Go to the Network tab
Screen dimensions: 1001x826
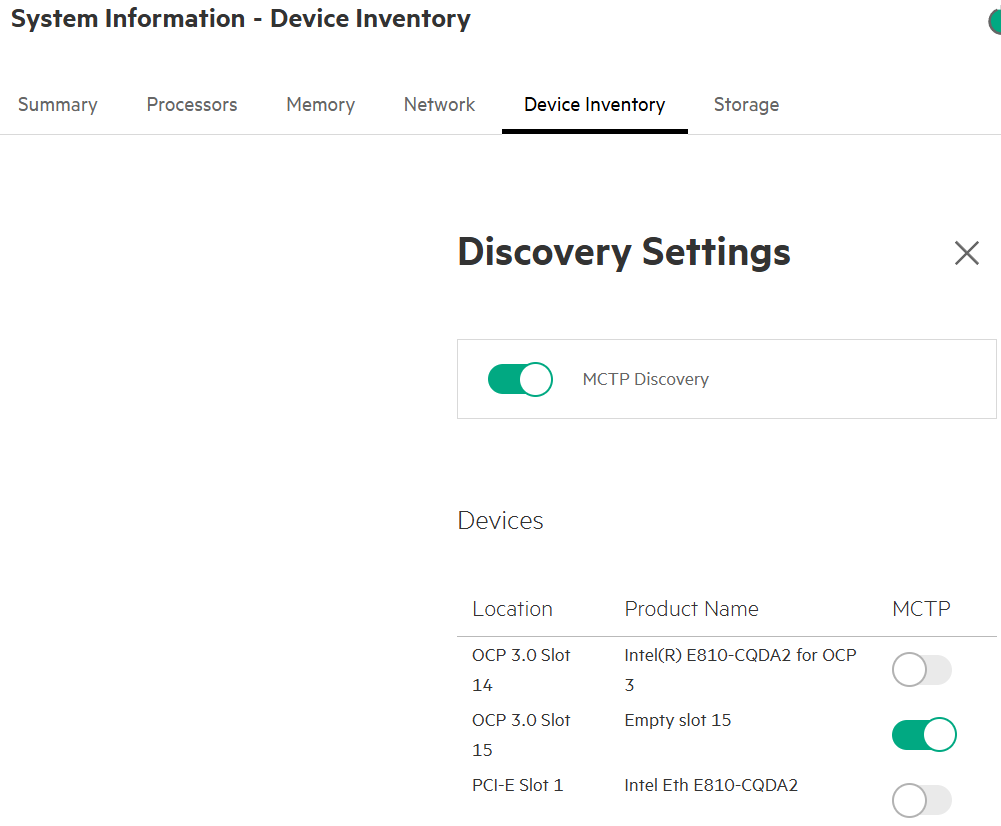pyautogui.click(x=438, y=104)
